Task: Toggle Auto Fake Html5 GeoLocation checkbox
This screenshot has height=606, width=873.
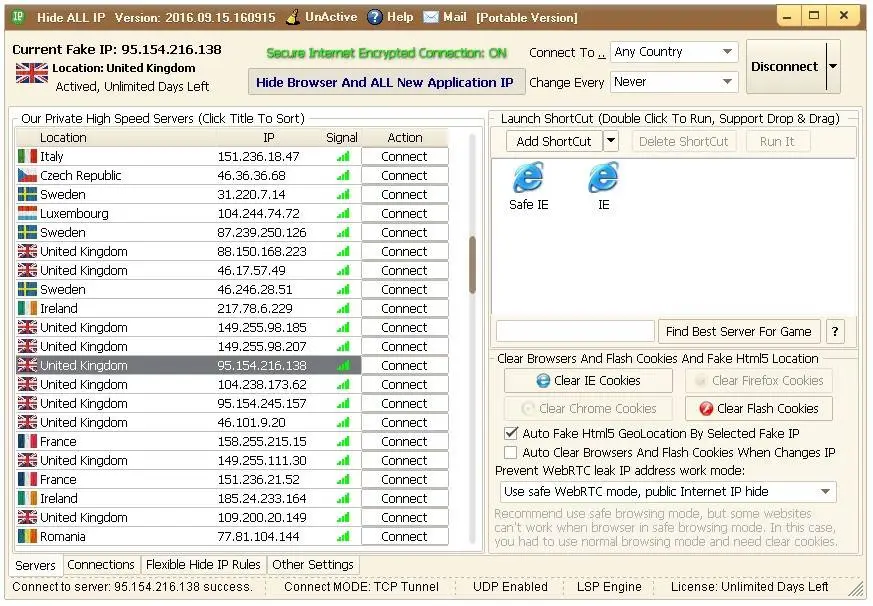Action: (511, 433)
